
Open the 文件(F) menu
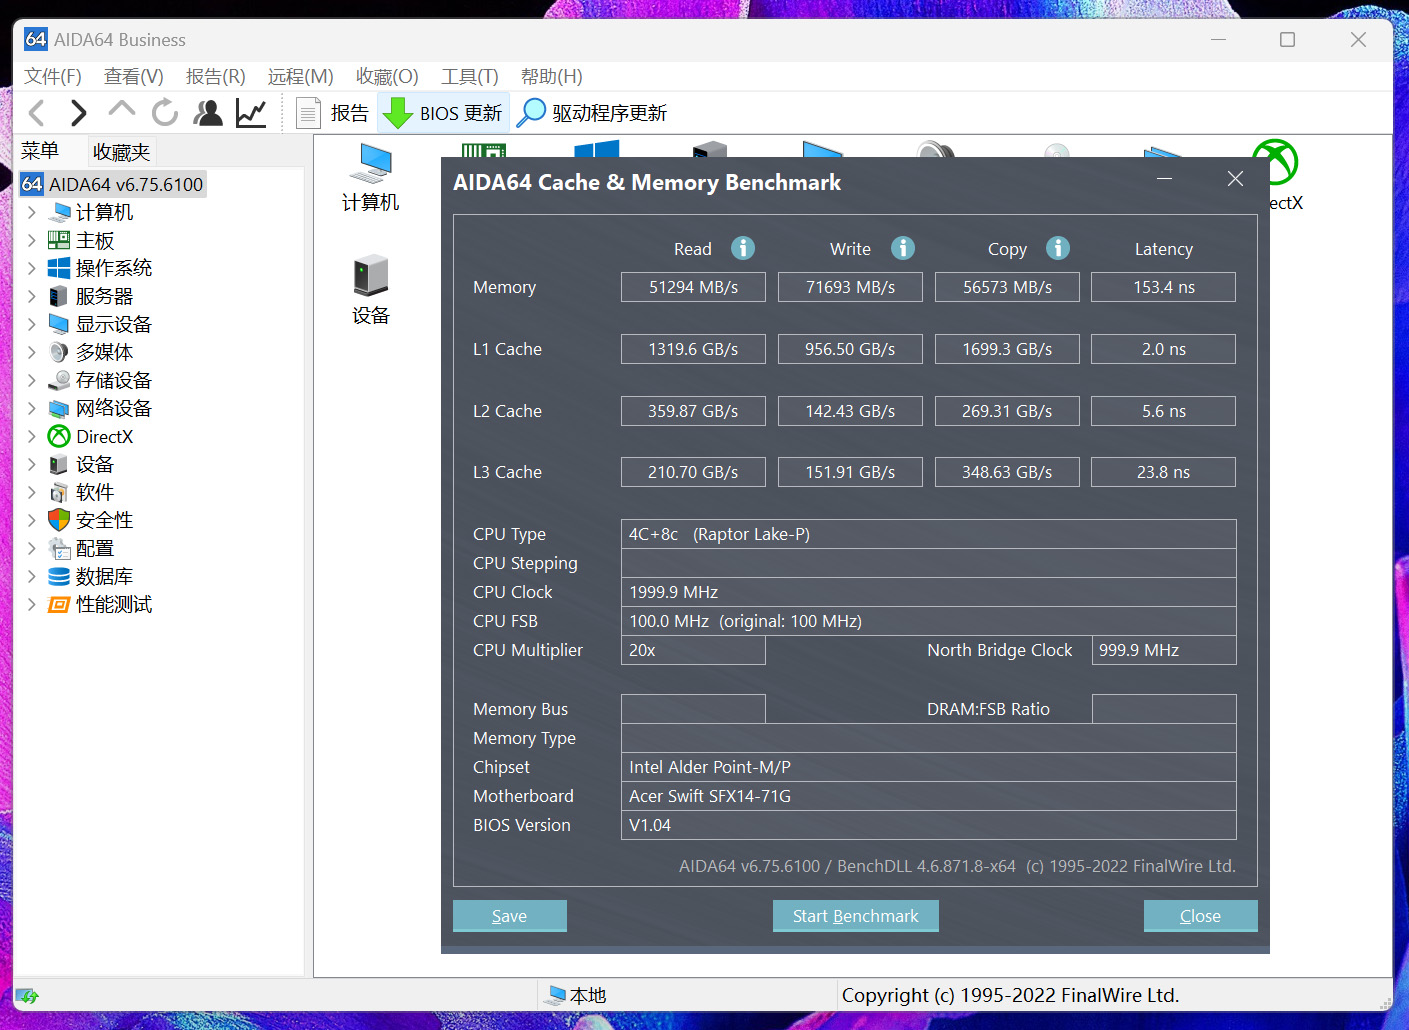pos(52,77)
